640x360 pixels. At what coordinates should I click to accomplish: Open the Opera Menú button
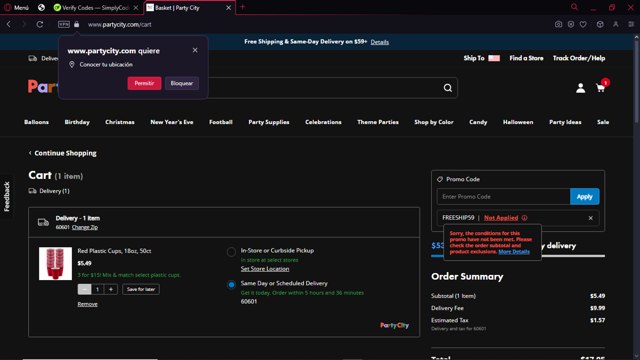[x=16, y=7]
